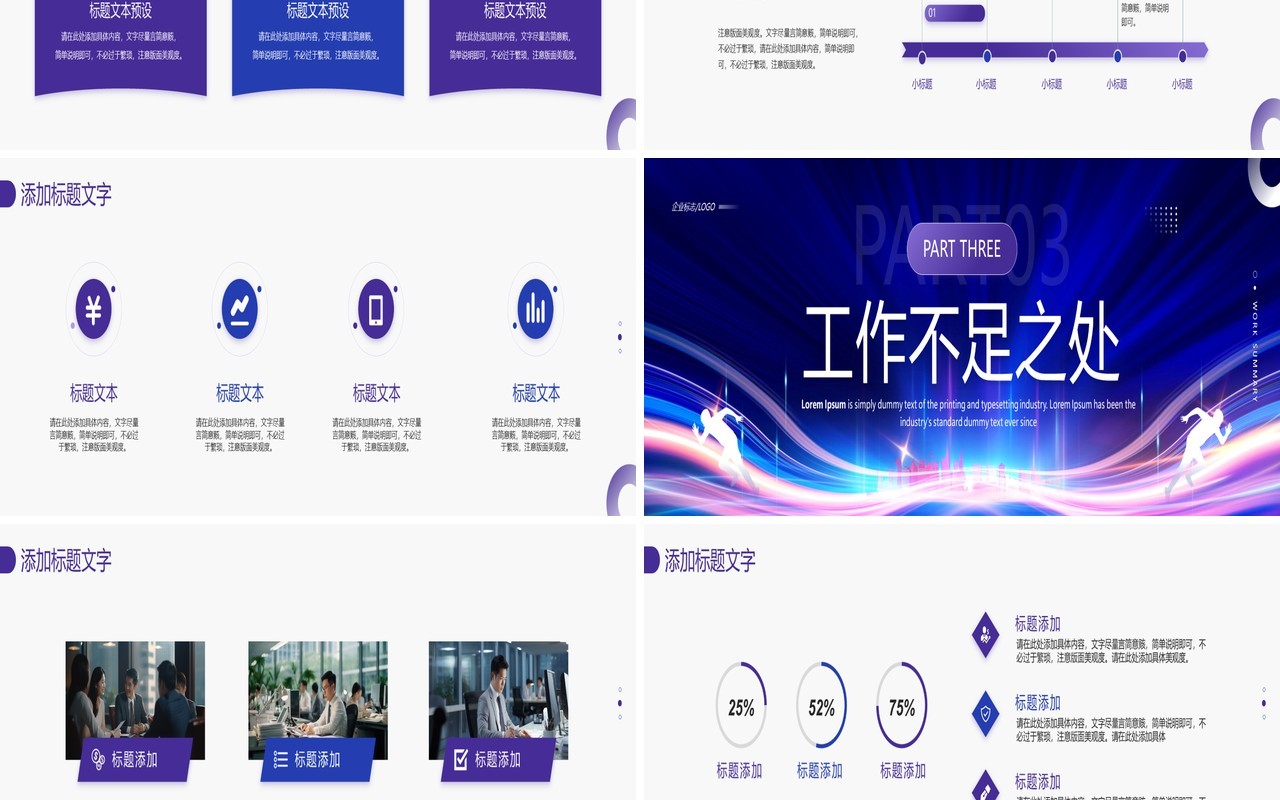Open the photo of man at computer

[498, 700]
